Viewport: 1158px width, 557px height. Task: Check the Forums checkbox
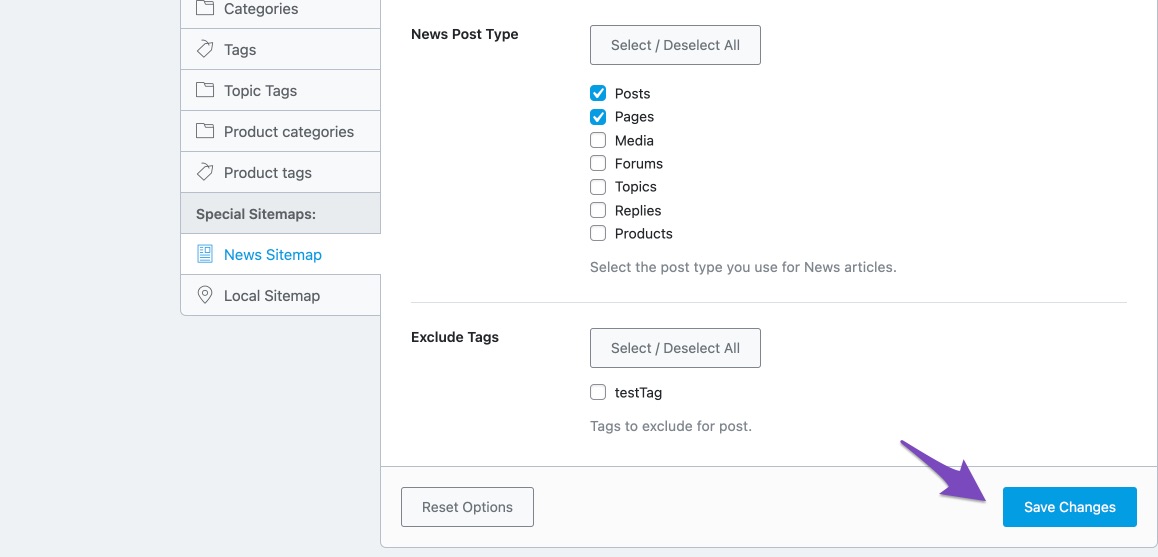coord(598,163)
